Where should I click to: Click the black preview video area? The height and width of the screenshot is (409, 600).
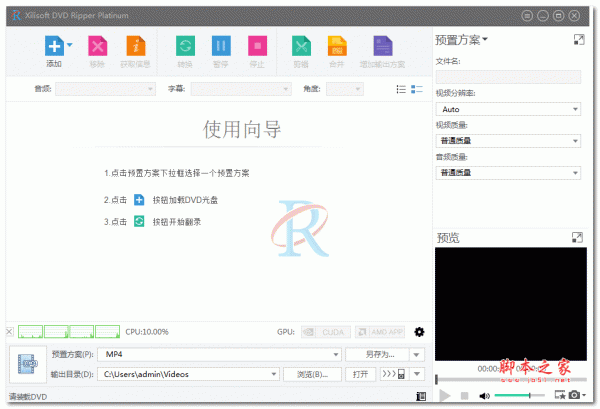(511, 304)
